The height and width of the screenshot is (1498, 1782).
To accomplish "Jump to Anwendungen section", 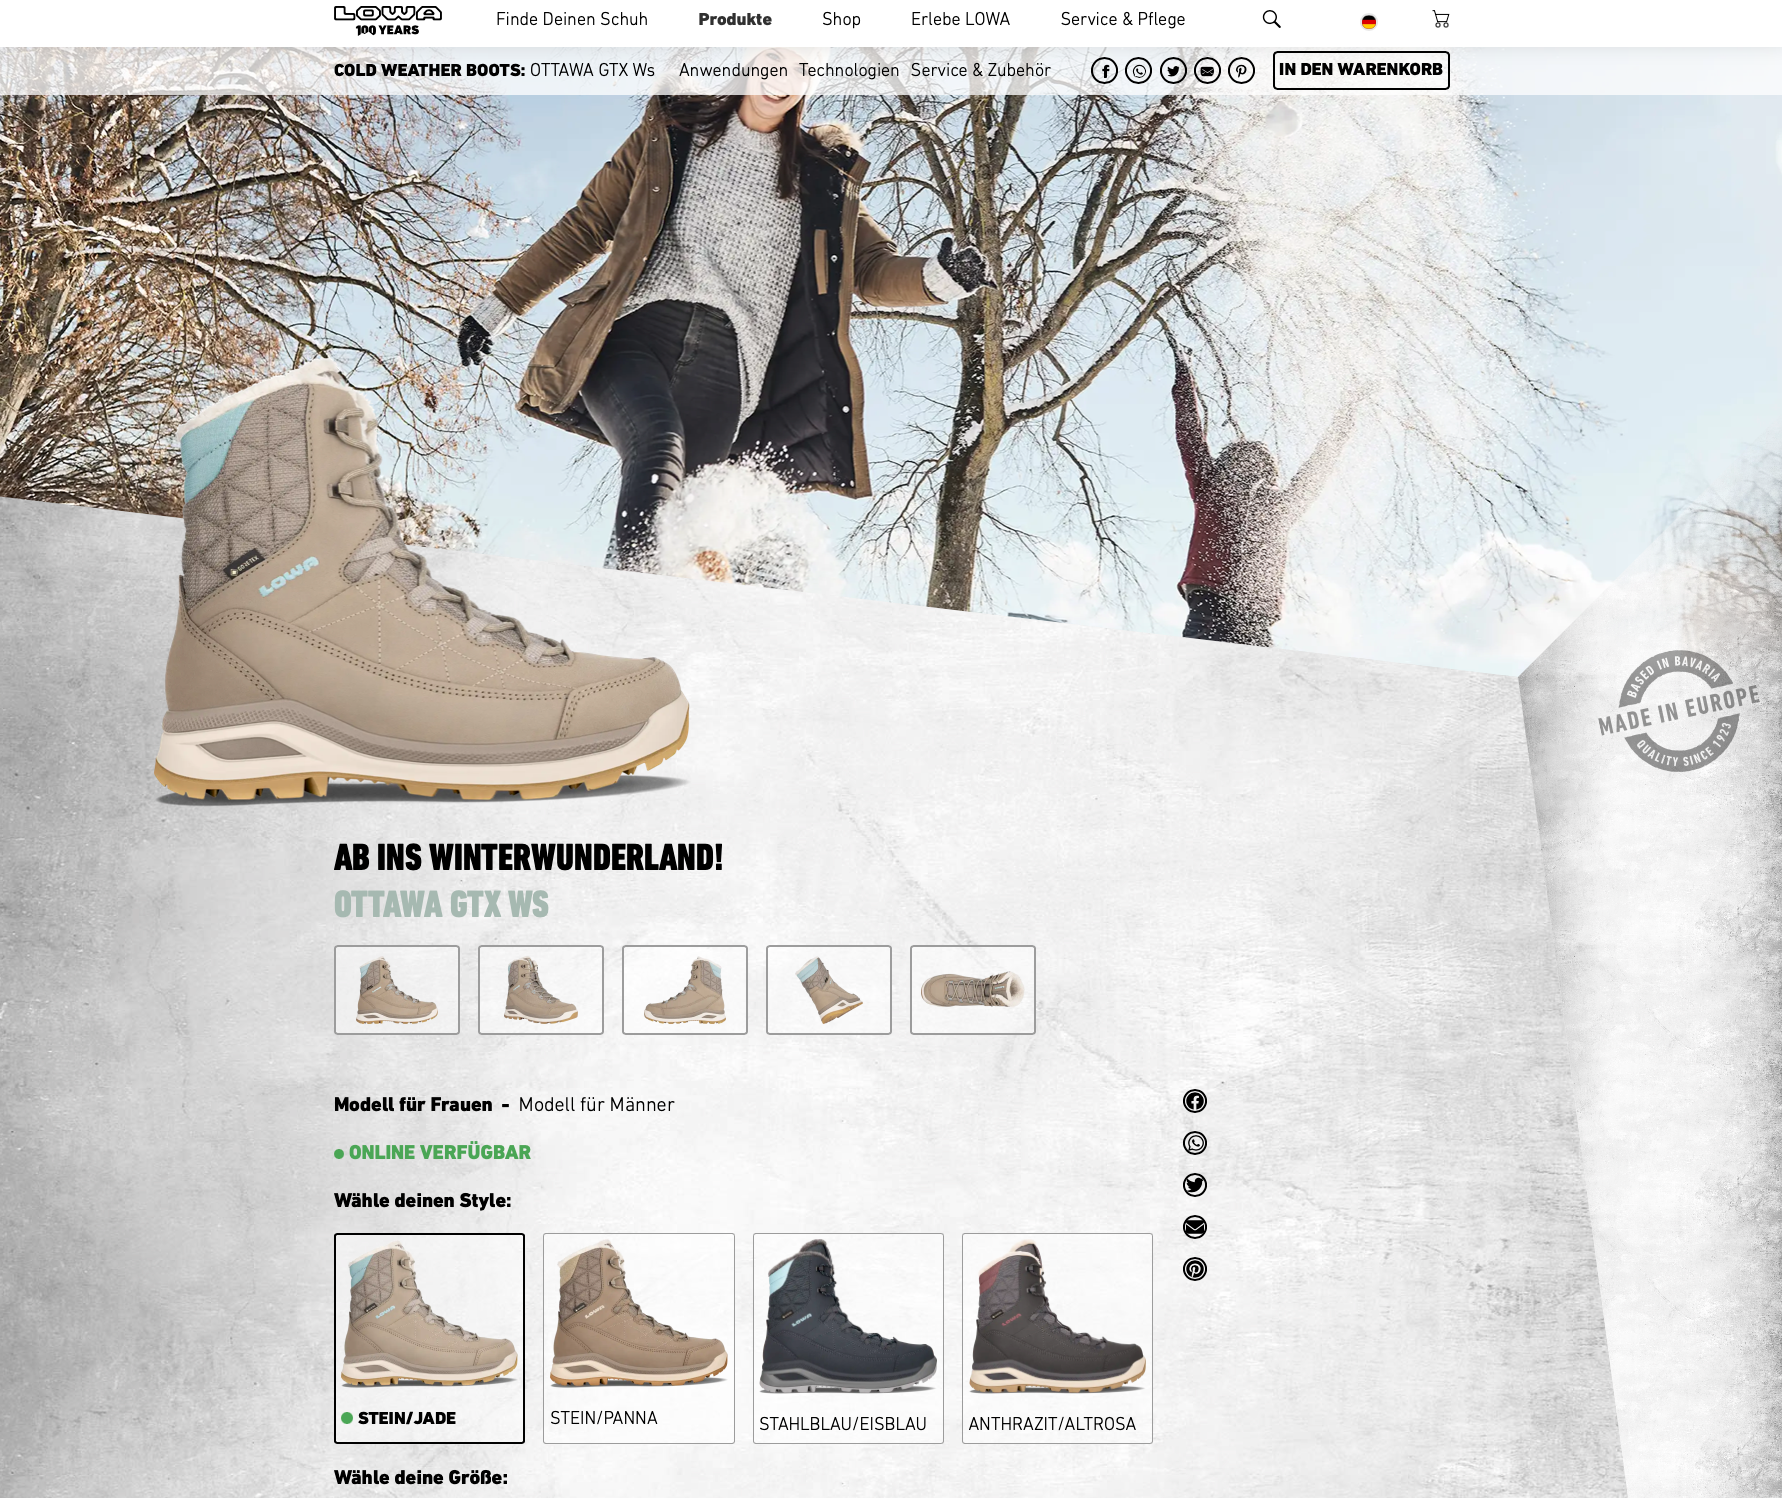I will (733, 70).
